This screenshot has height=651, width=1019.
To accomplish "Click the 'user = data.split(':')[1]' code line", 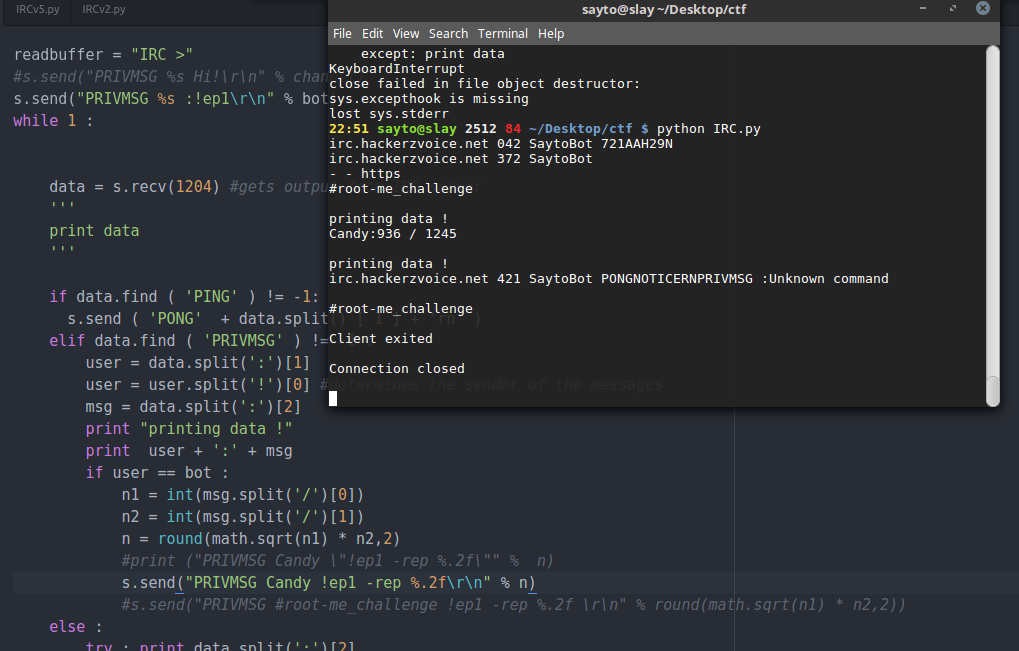I will (198, 363).
